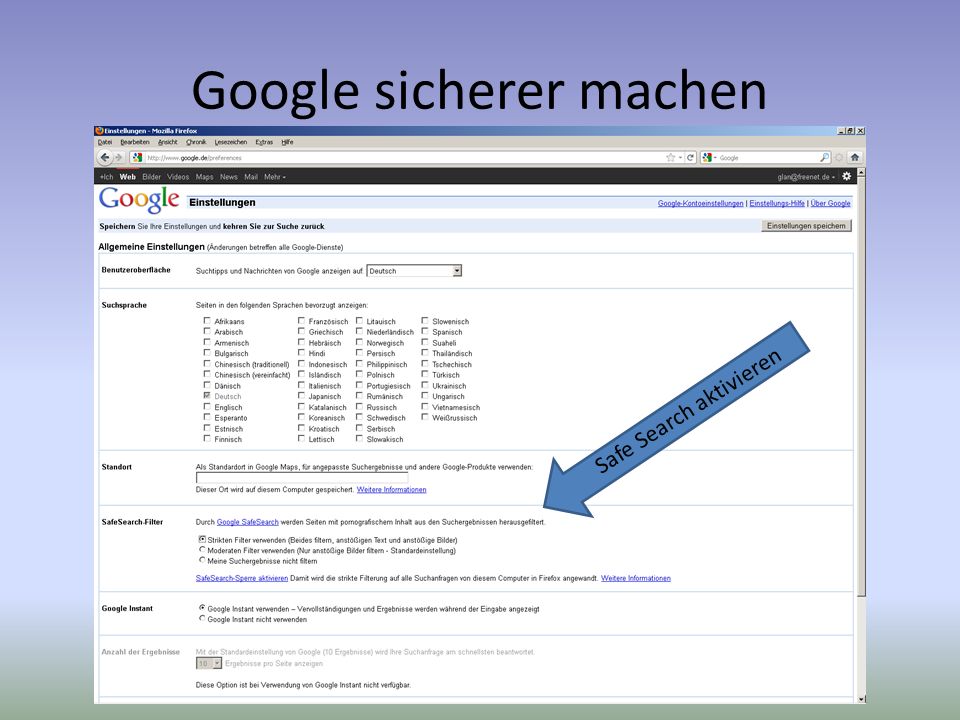Viewport: 960px width, 720px height.
Task: Open the Lesezeichen menu
Action: [x=231, y=142]
